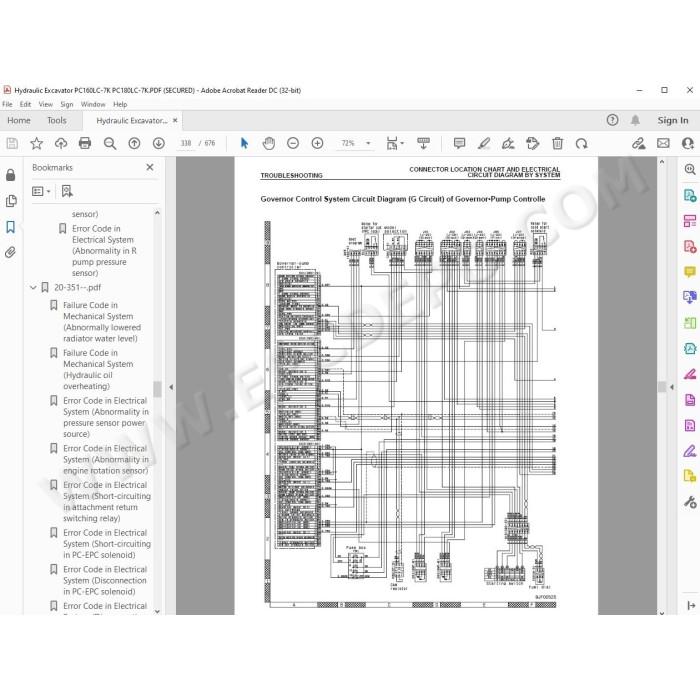
Task: Go to next page arrow
Action: (158, 143)
